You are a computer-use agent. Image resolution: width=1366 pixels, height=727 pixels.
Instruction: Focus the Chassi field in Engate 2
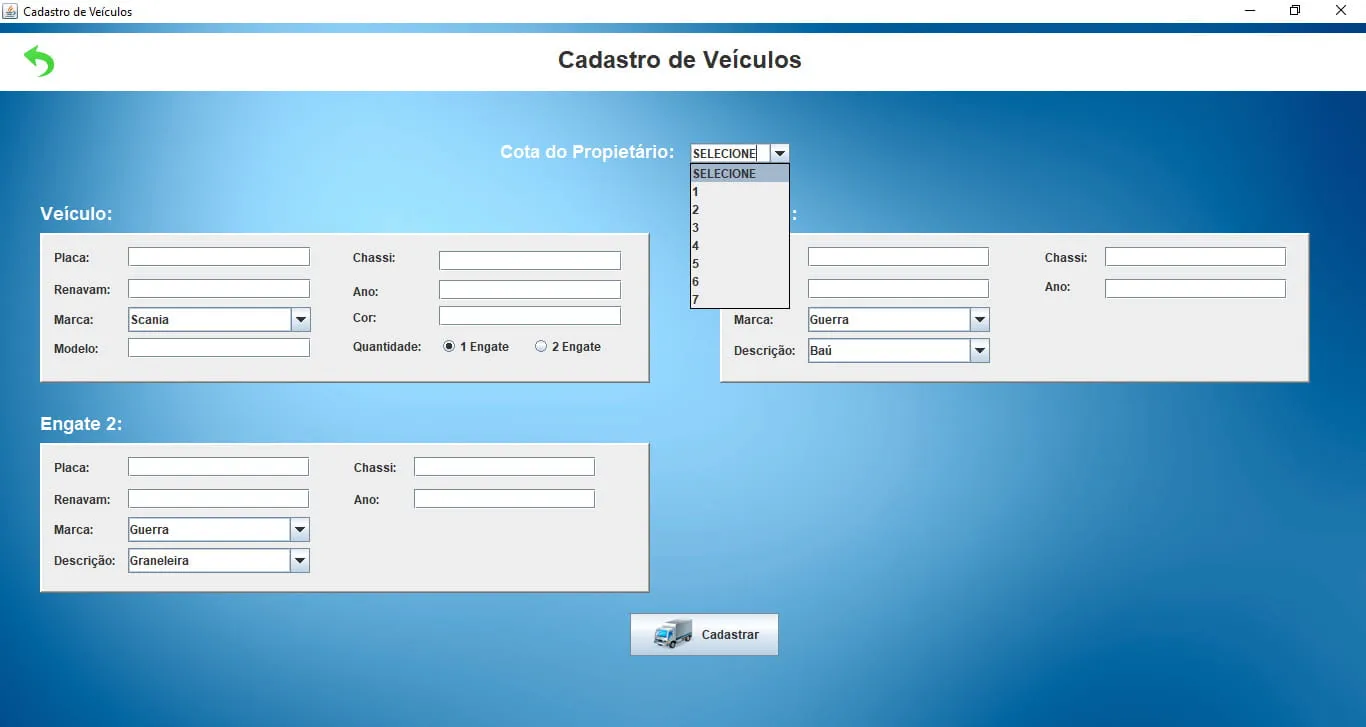pyautogui.click(x=504, y=467)
